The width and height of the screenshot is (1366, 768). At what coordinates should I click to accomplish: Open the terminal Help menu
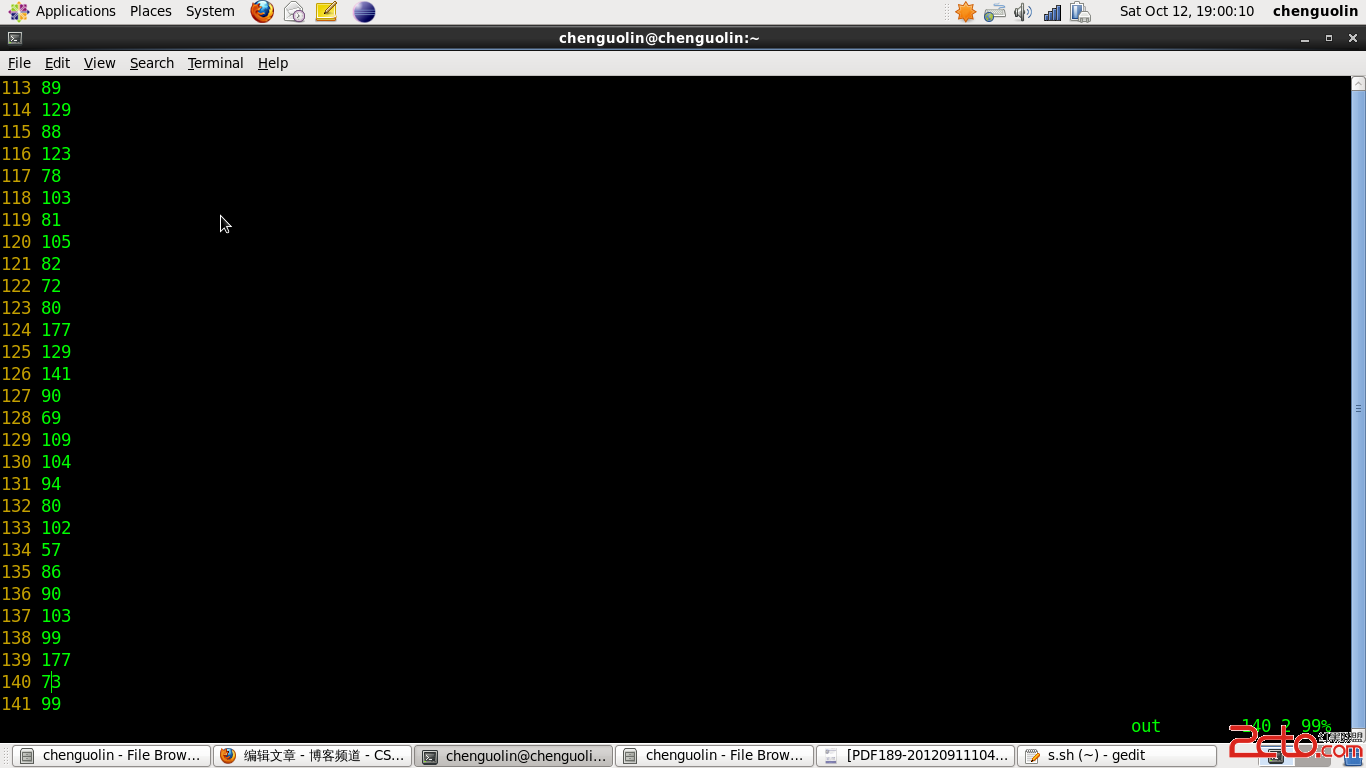273,63
